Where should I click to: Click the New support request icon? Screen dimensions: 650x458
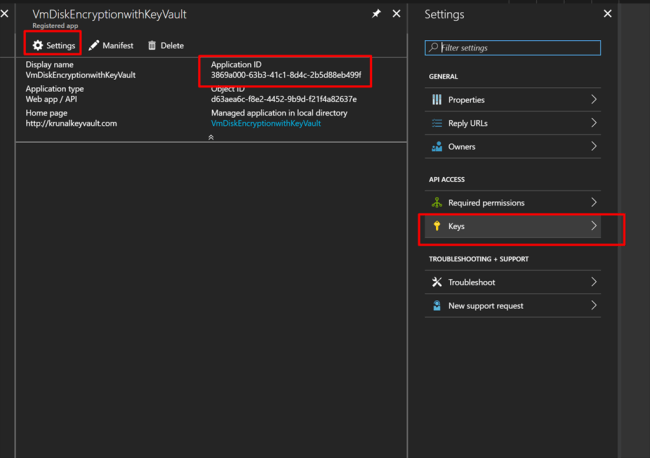pyautogui.click(x=437, y=306)
